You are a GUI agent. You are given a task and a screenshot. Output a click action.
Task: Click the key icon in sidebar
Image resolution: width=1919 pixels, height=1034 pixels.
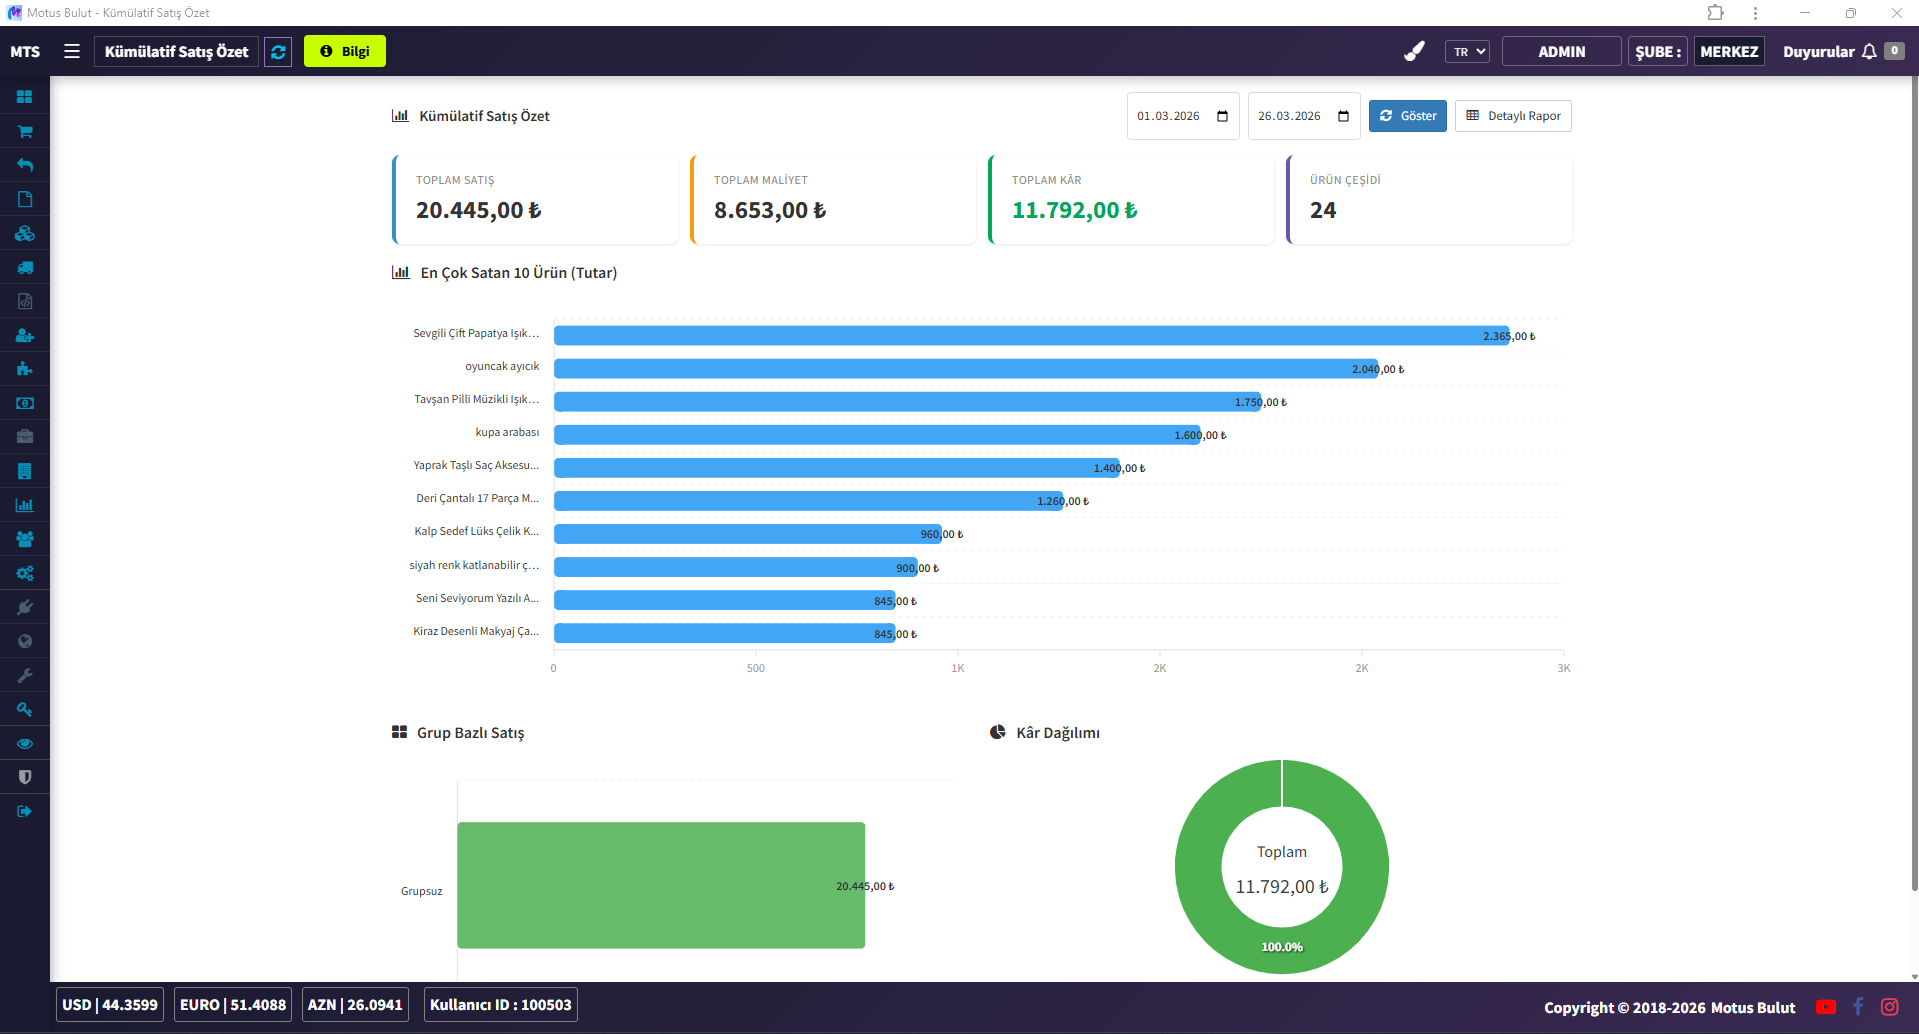(x=25, y=709)
